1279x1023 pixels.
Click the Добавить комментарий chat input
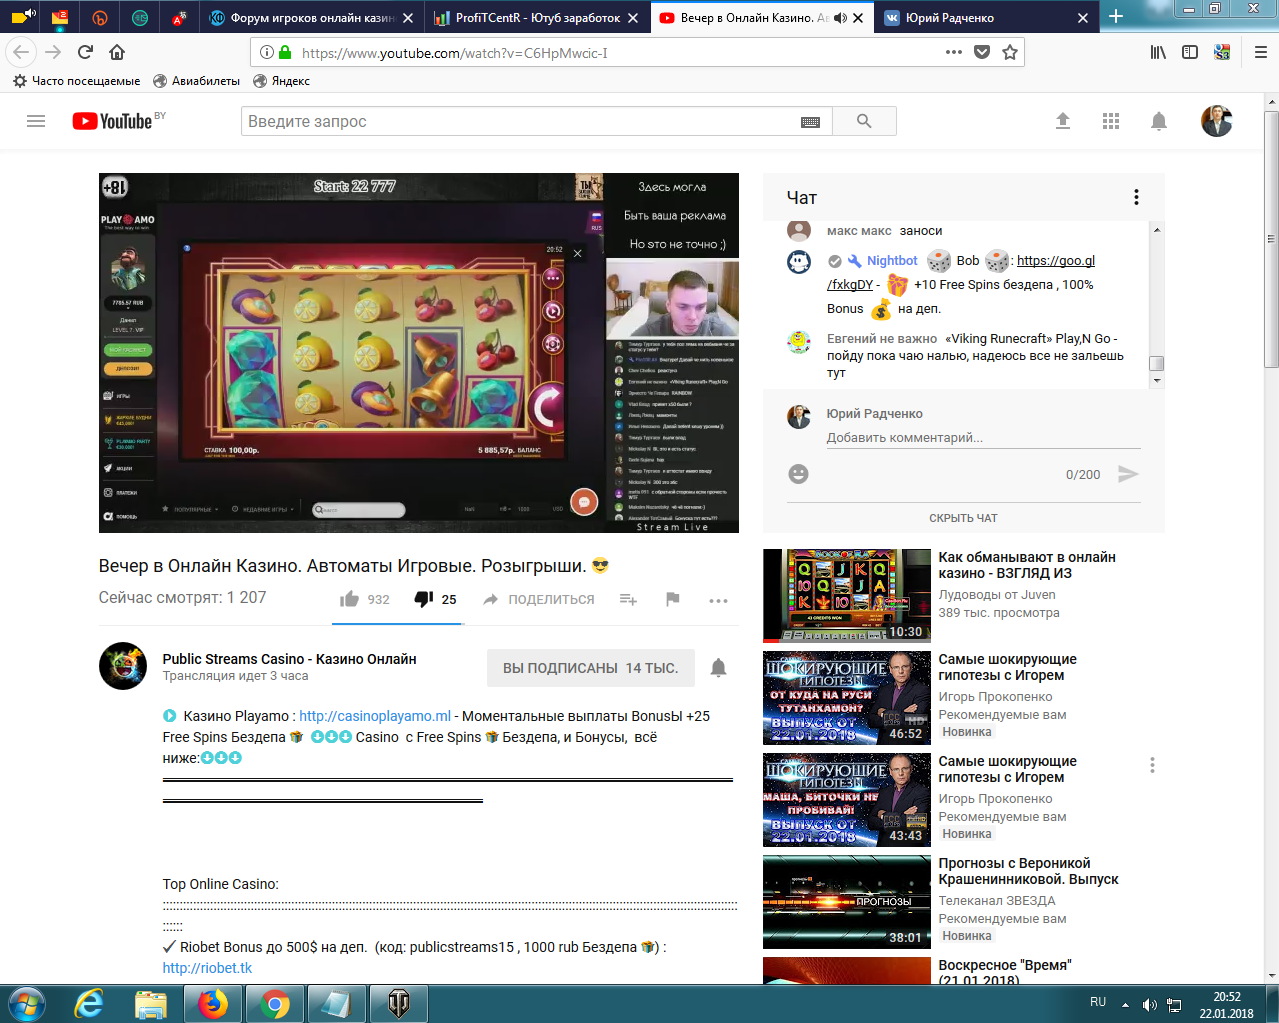983,437
